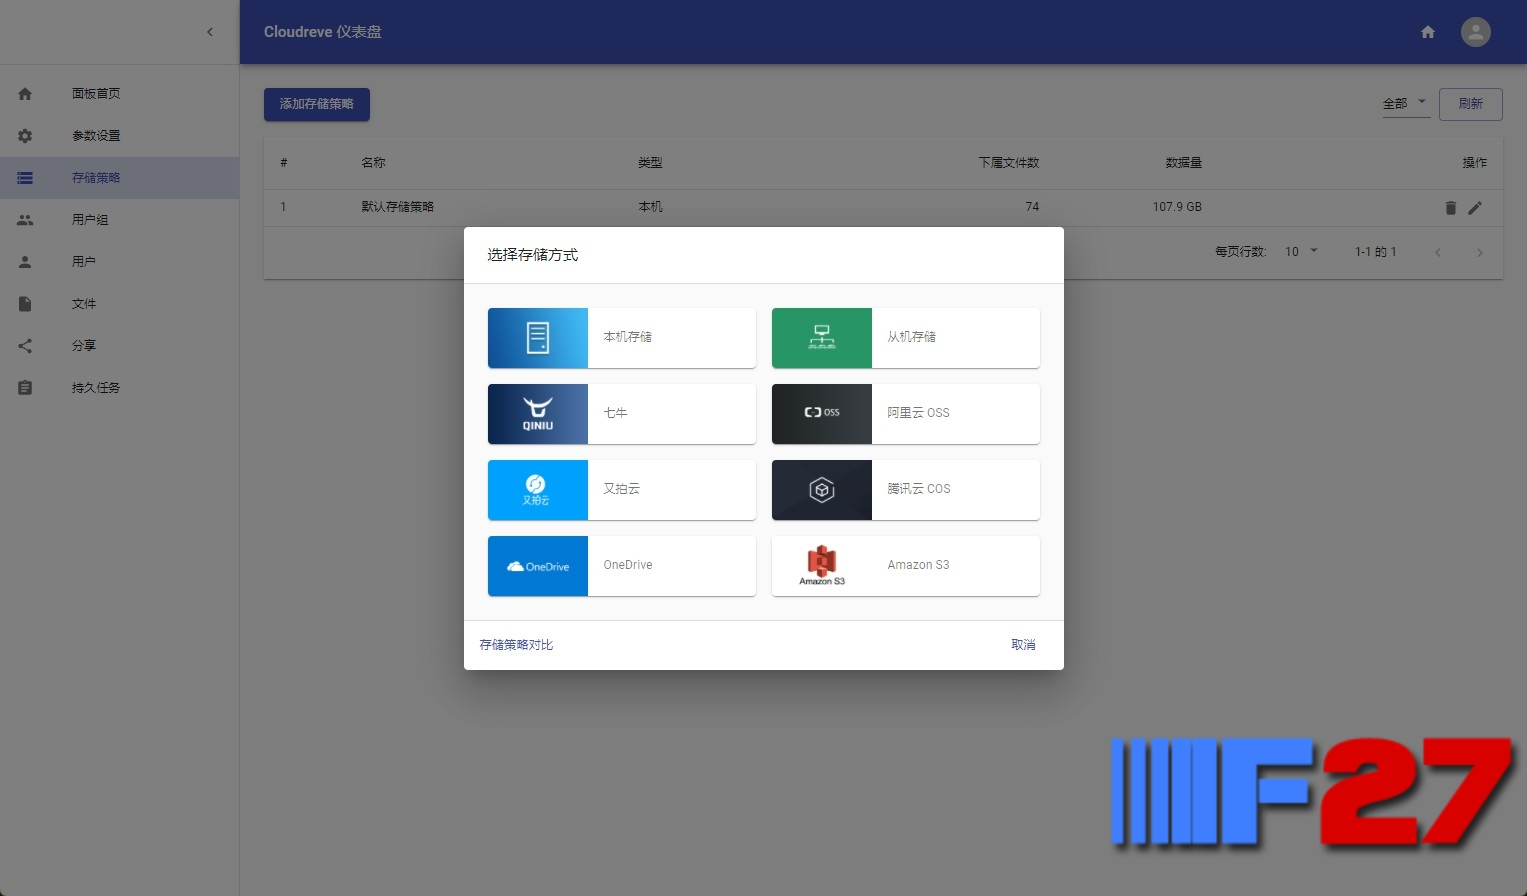
Task: Click the QINIU logo tile
Action: tap(538, 414)
